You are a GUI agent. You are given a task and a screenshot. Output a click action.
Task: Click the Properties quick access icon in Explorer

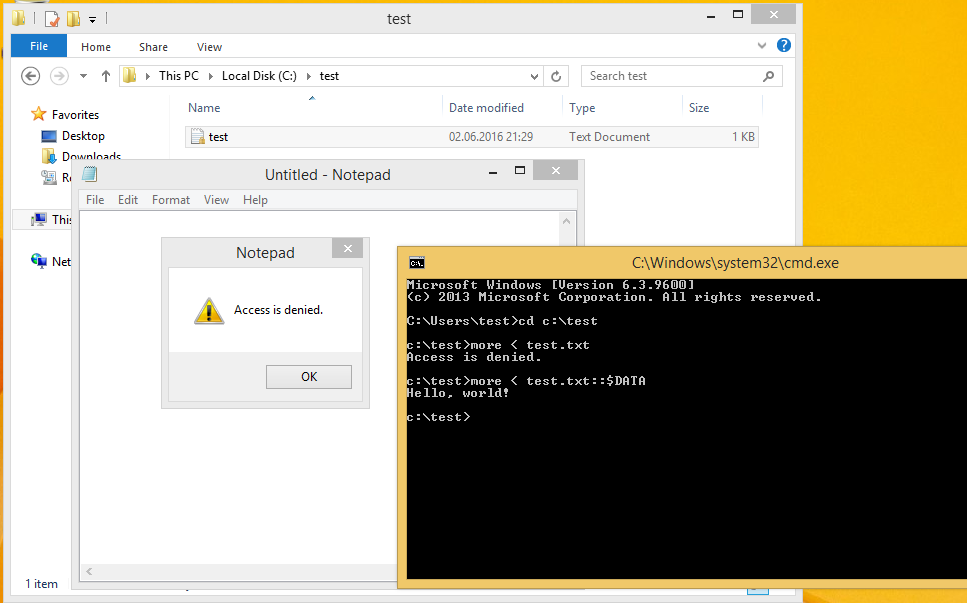[x=52, y=19]
